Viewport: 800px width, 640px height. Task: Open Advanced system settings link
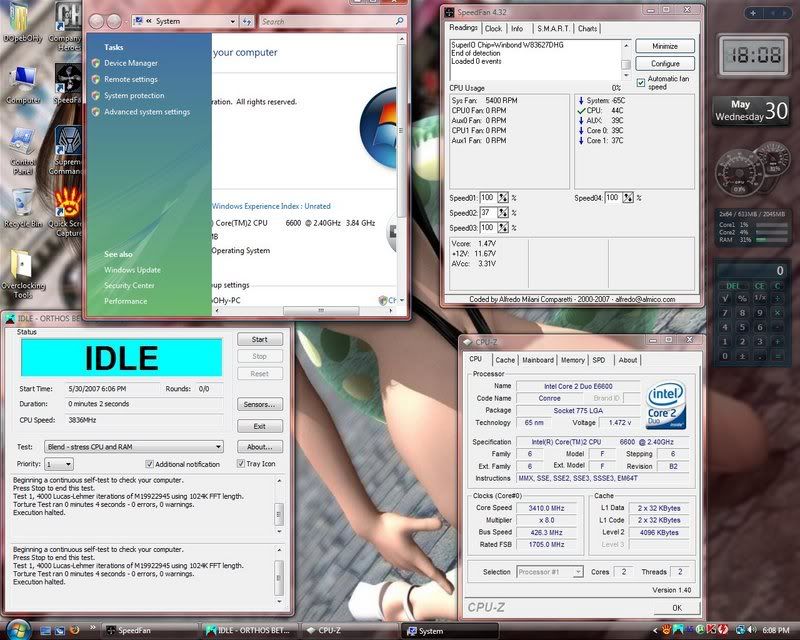(147, 112)
